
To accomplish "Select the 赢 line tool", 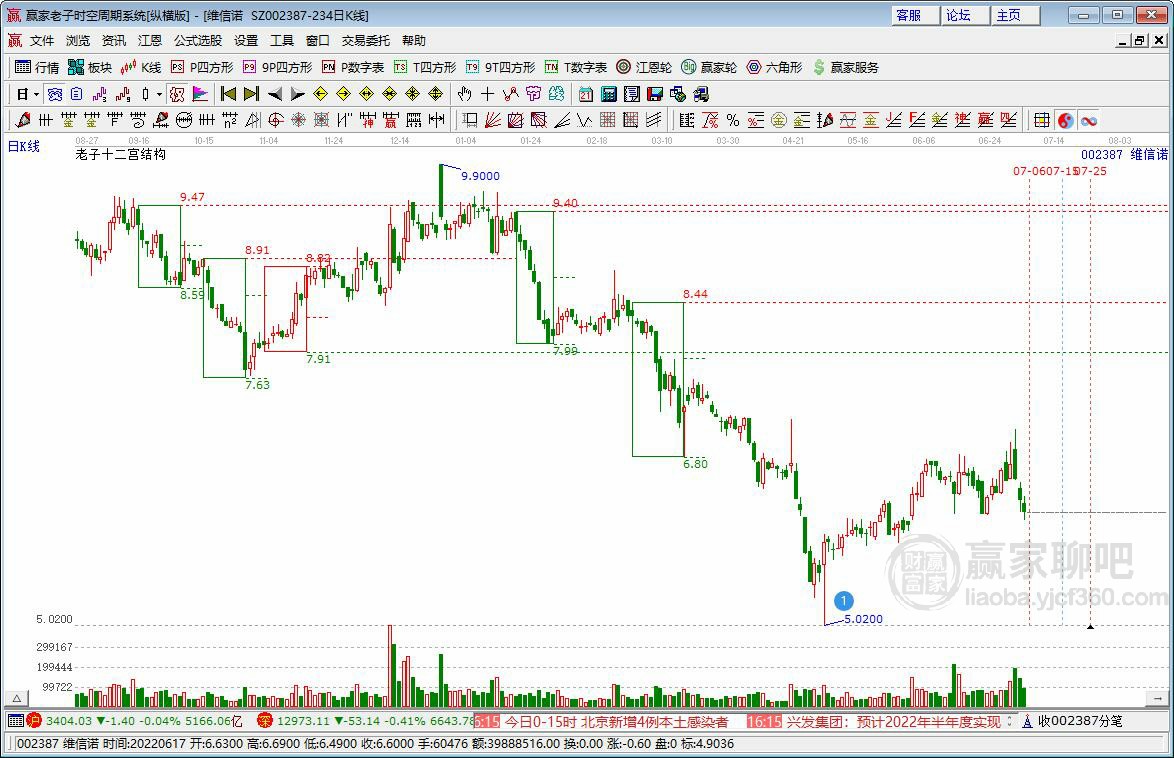I will (391, 120).
